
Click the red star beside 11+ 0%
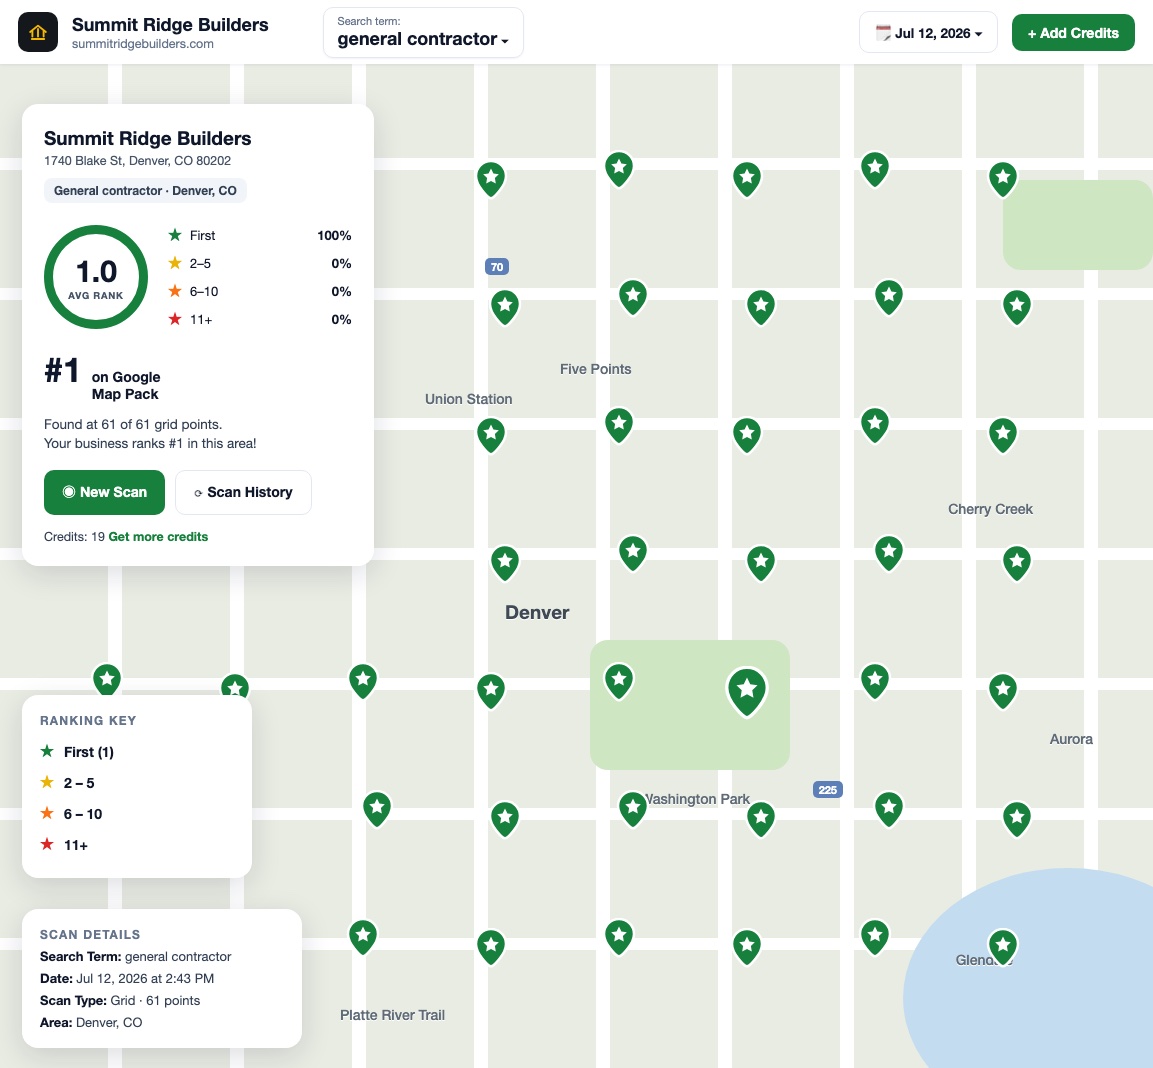tap(175, 318)
